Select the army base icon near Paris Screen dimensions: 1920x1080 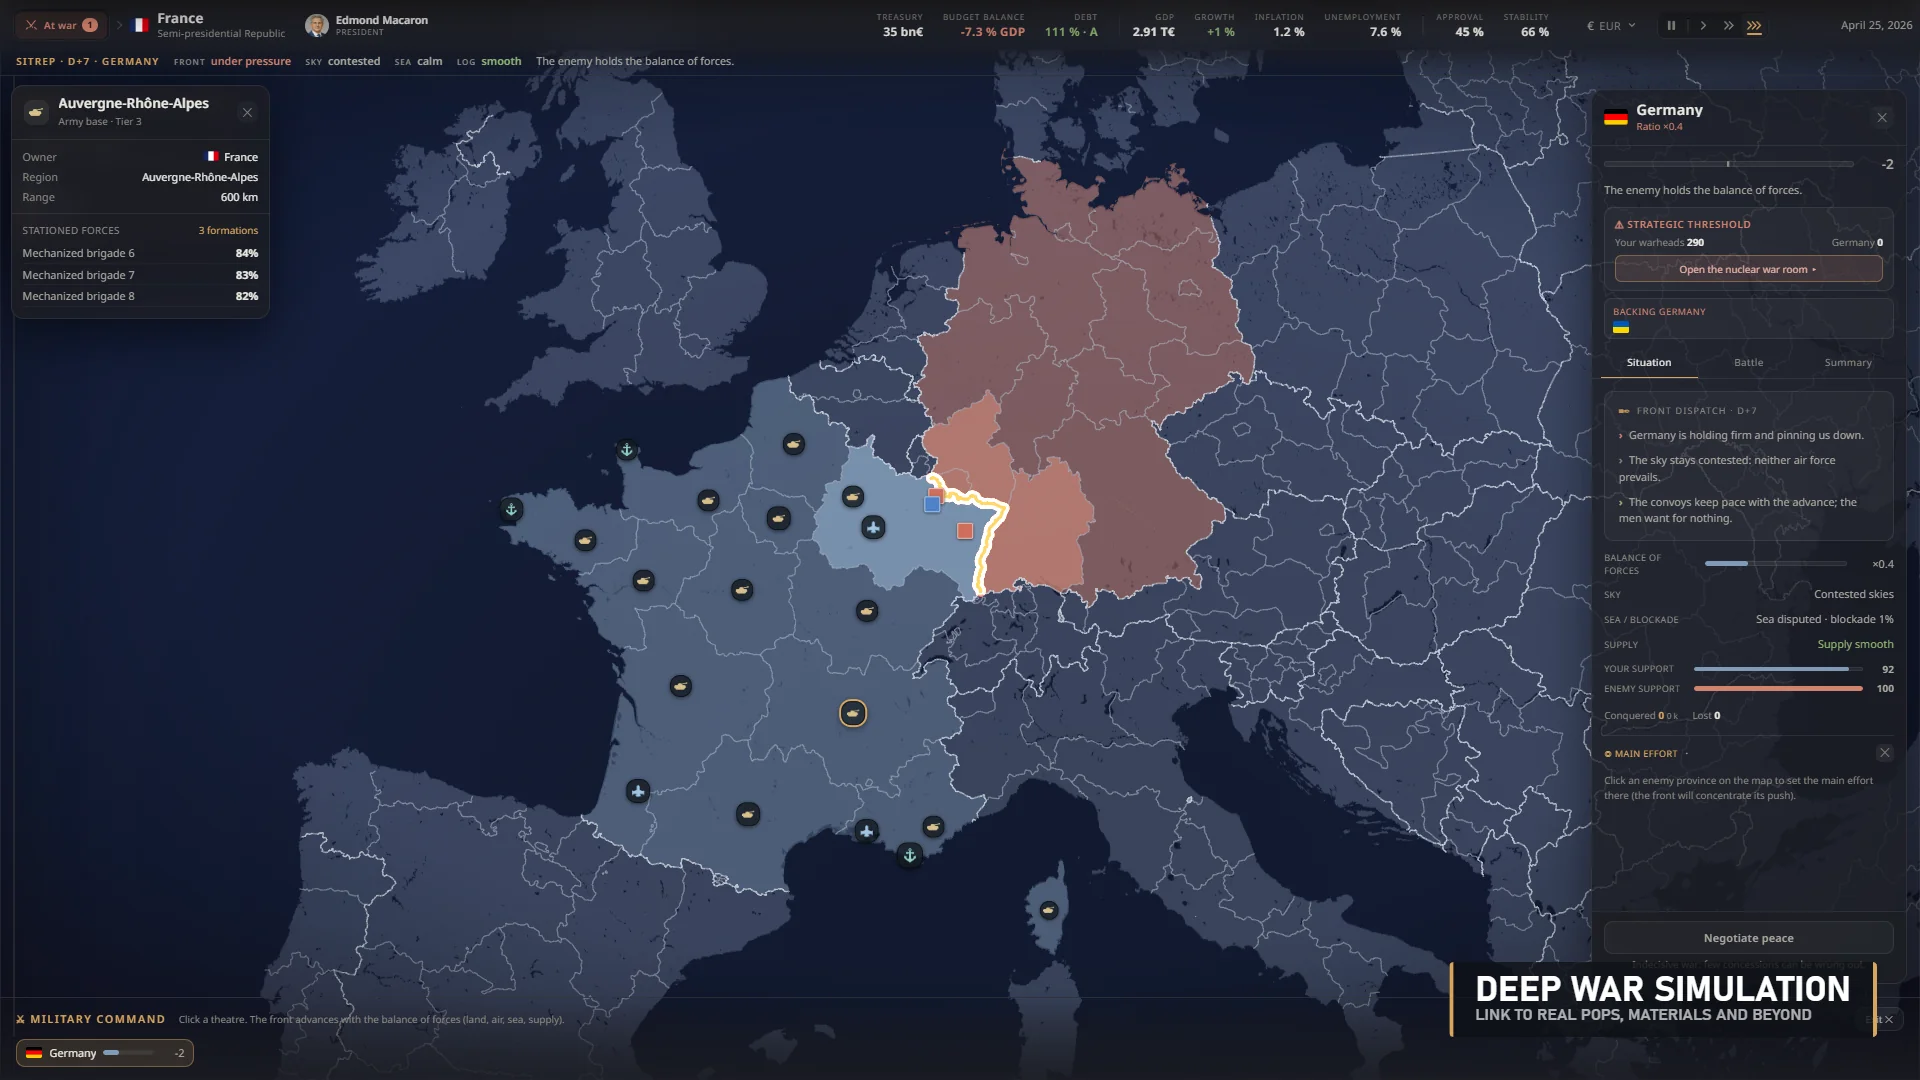[778, 518]
